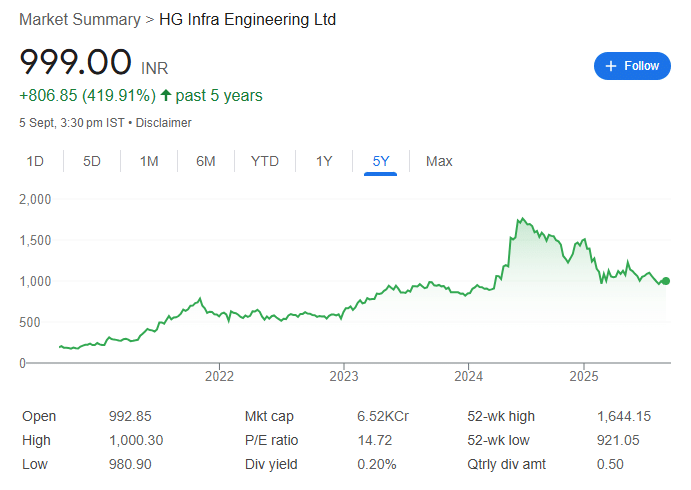The height and width of the screenshot is (490, 691).
Task: Click the 52-wk low value 921.05
Action: 618,440
